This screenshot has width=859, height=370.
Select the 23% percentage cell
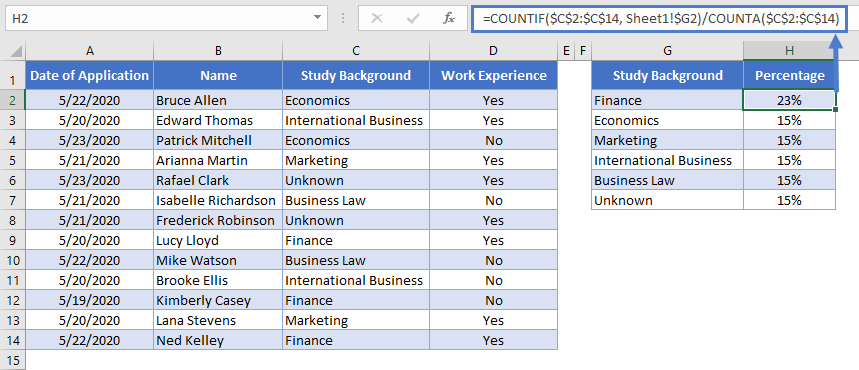click(x=789, y=101)
